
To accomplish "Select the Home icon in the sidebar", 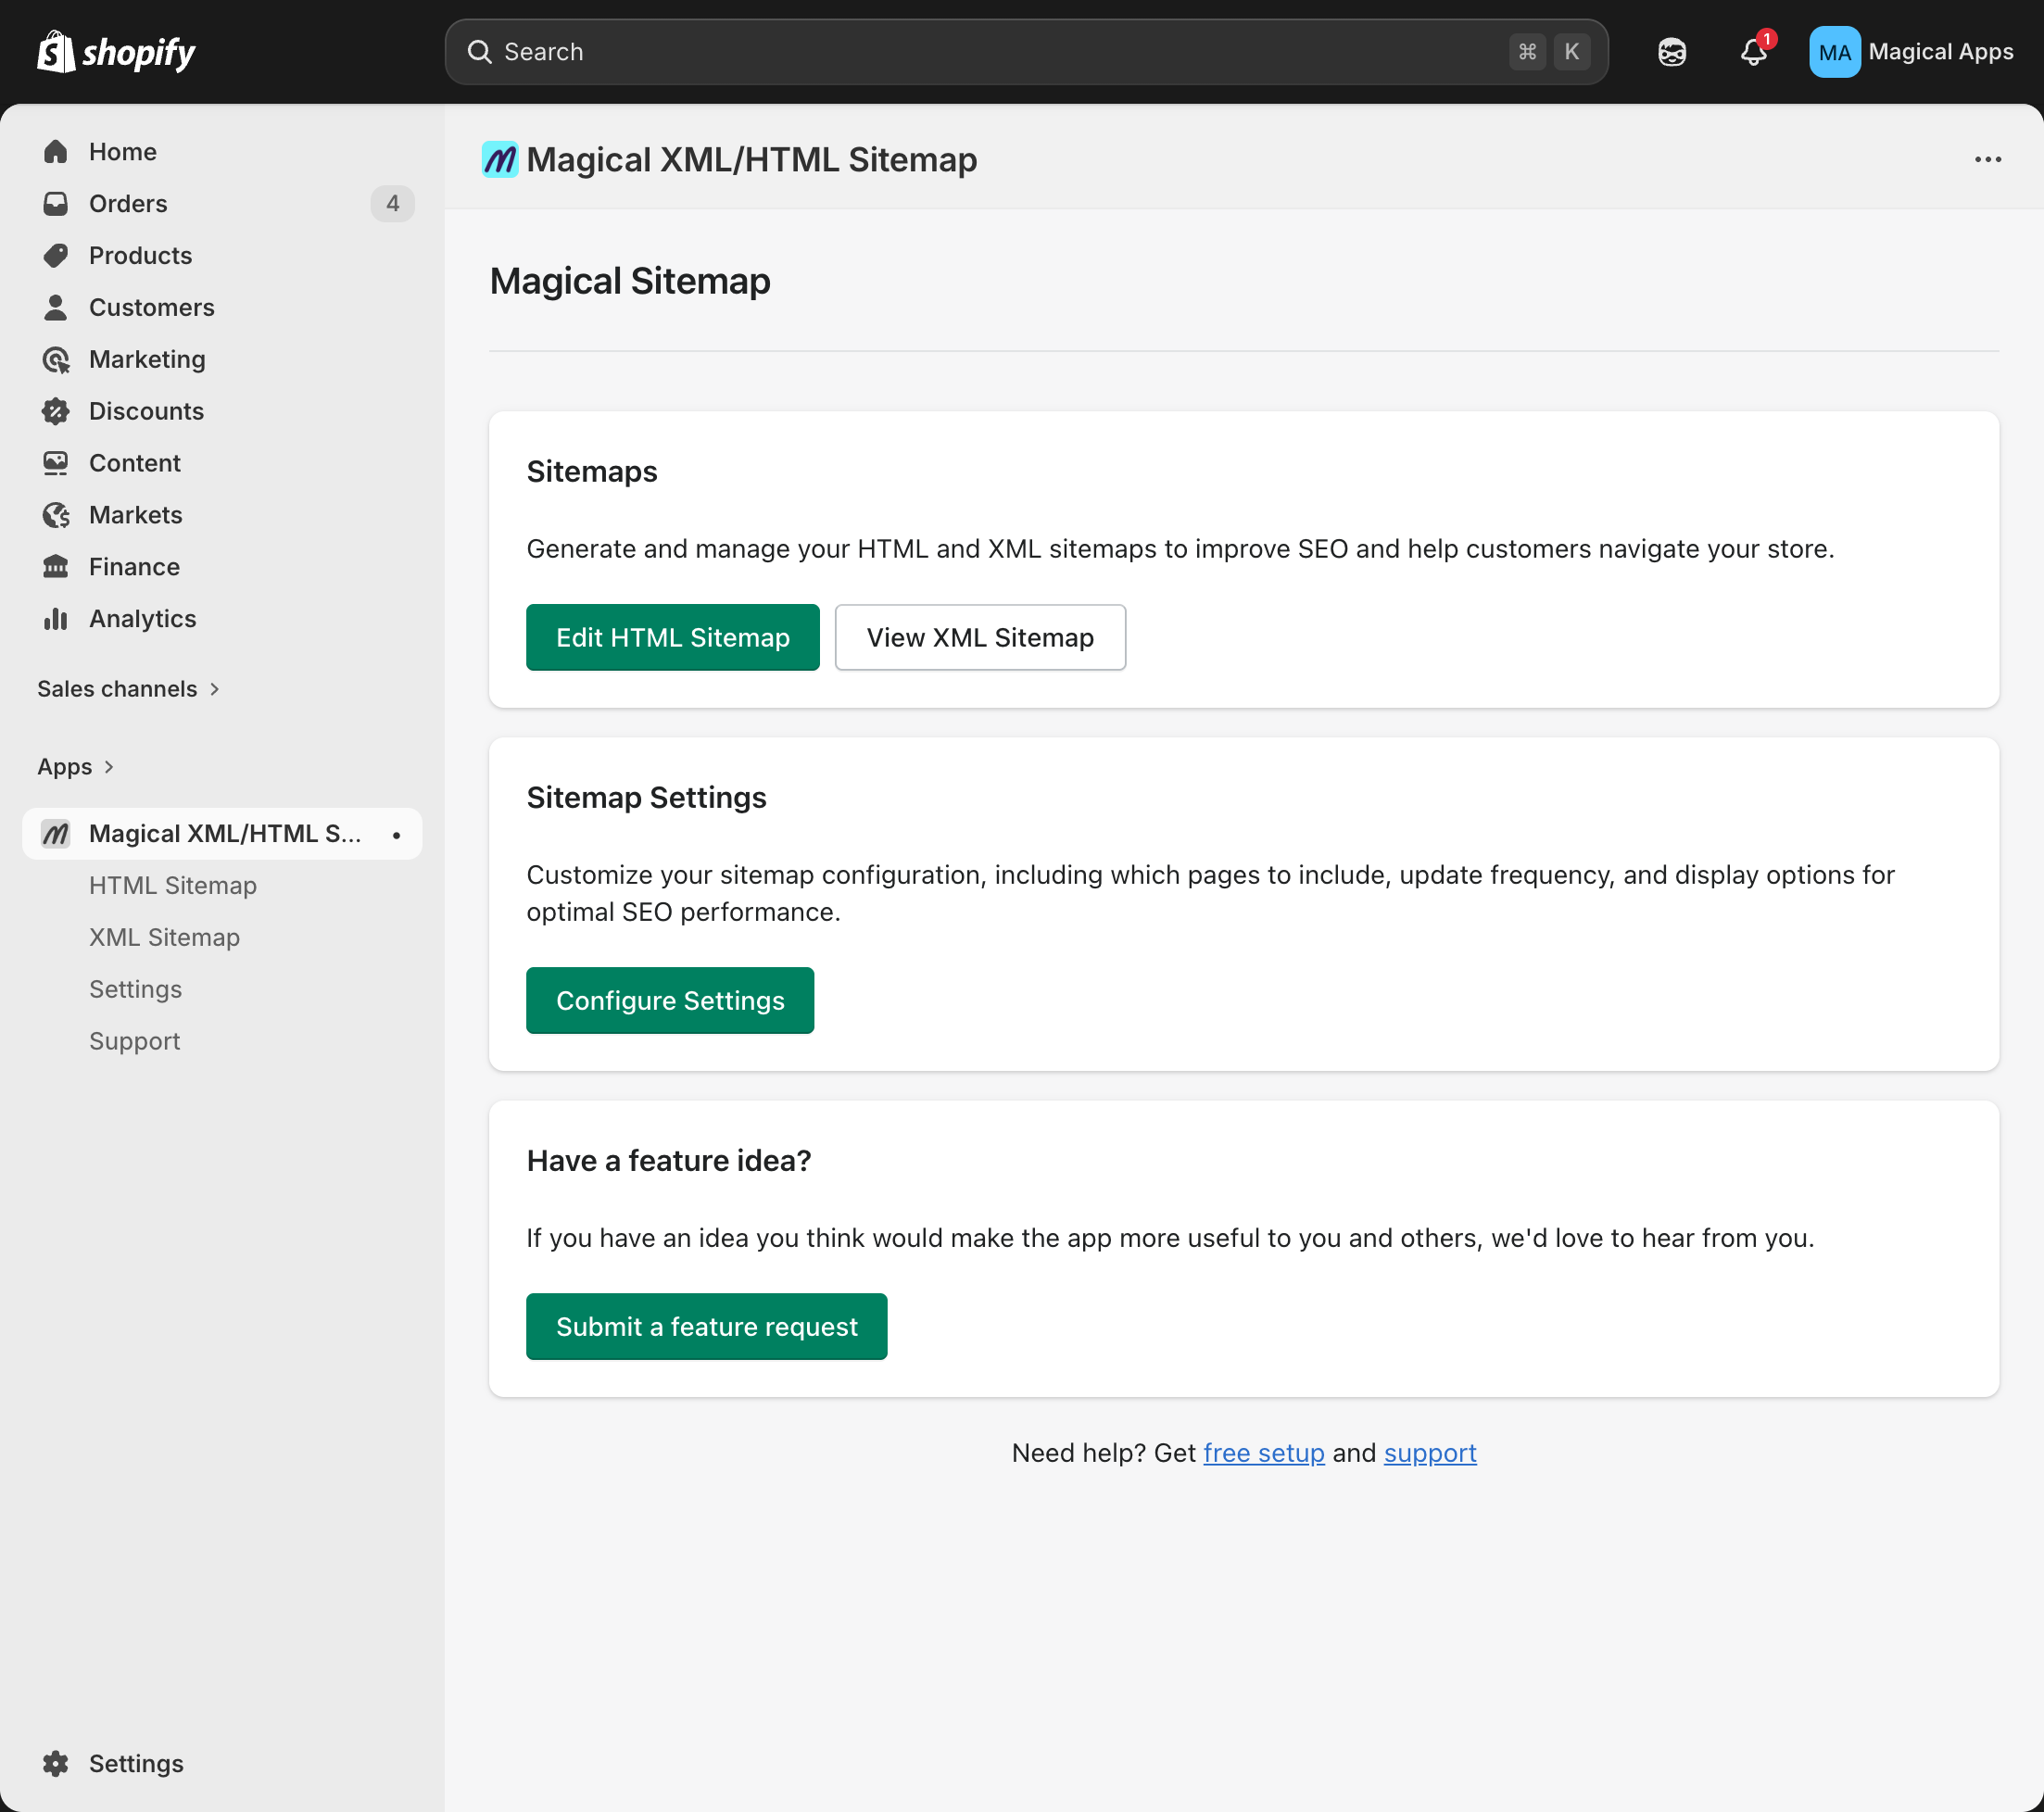I will 56,151.
